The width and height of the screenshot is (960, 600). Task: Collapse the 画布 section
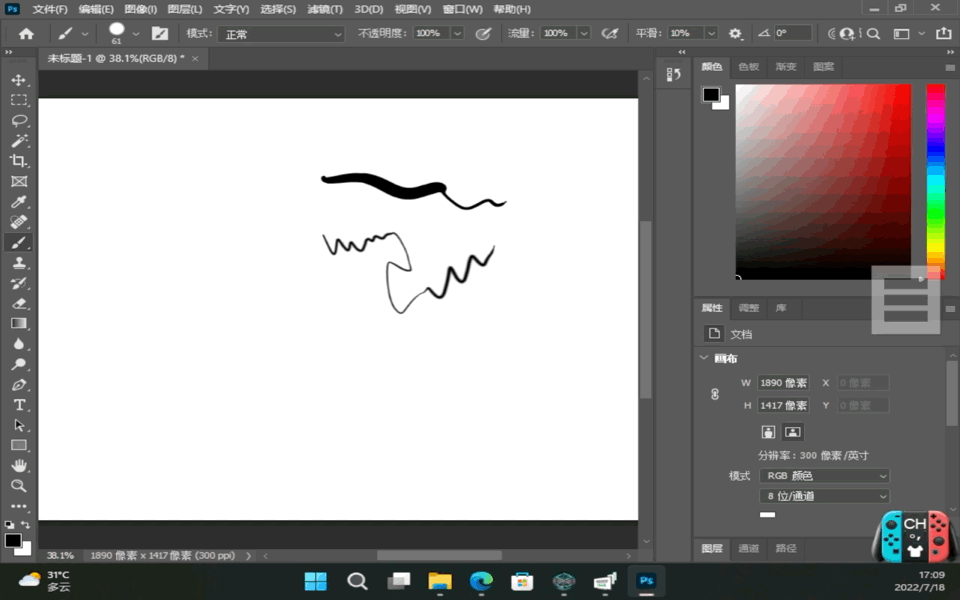pyautogui.click(x=704, y=358)
